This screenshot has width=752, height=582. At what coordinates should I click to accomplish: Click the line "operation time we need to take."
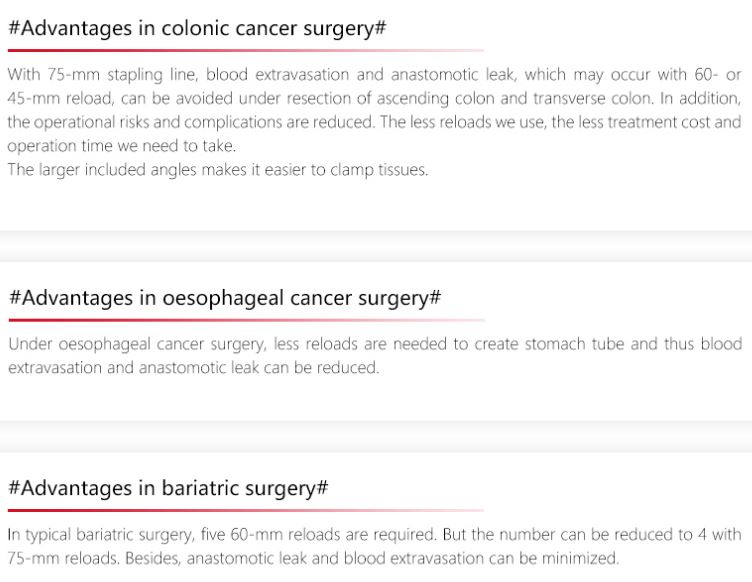(121, 146)
